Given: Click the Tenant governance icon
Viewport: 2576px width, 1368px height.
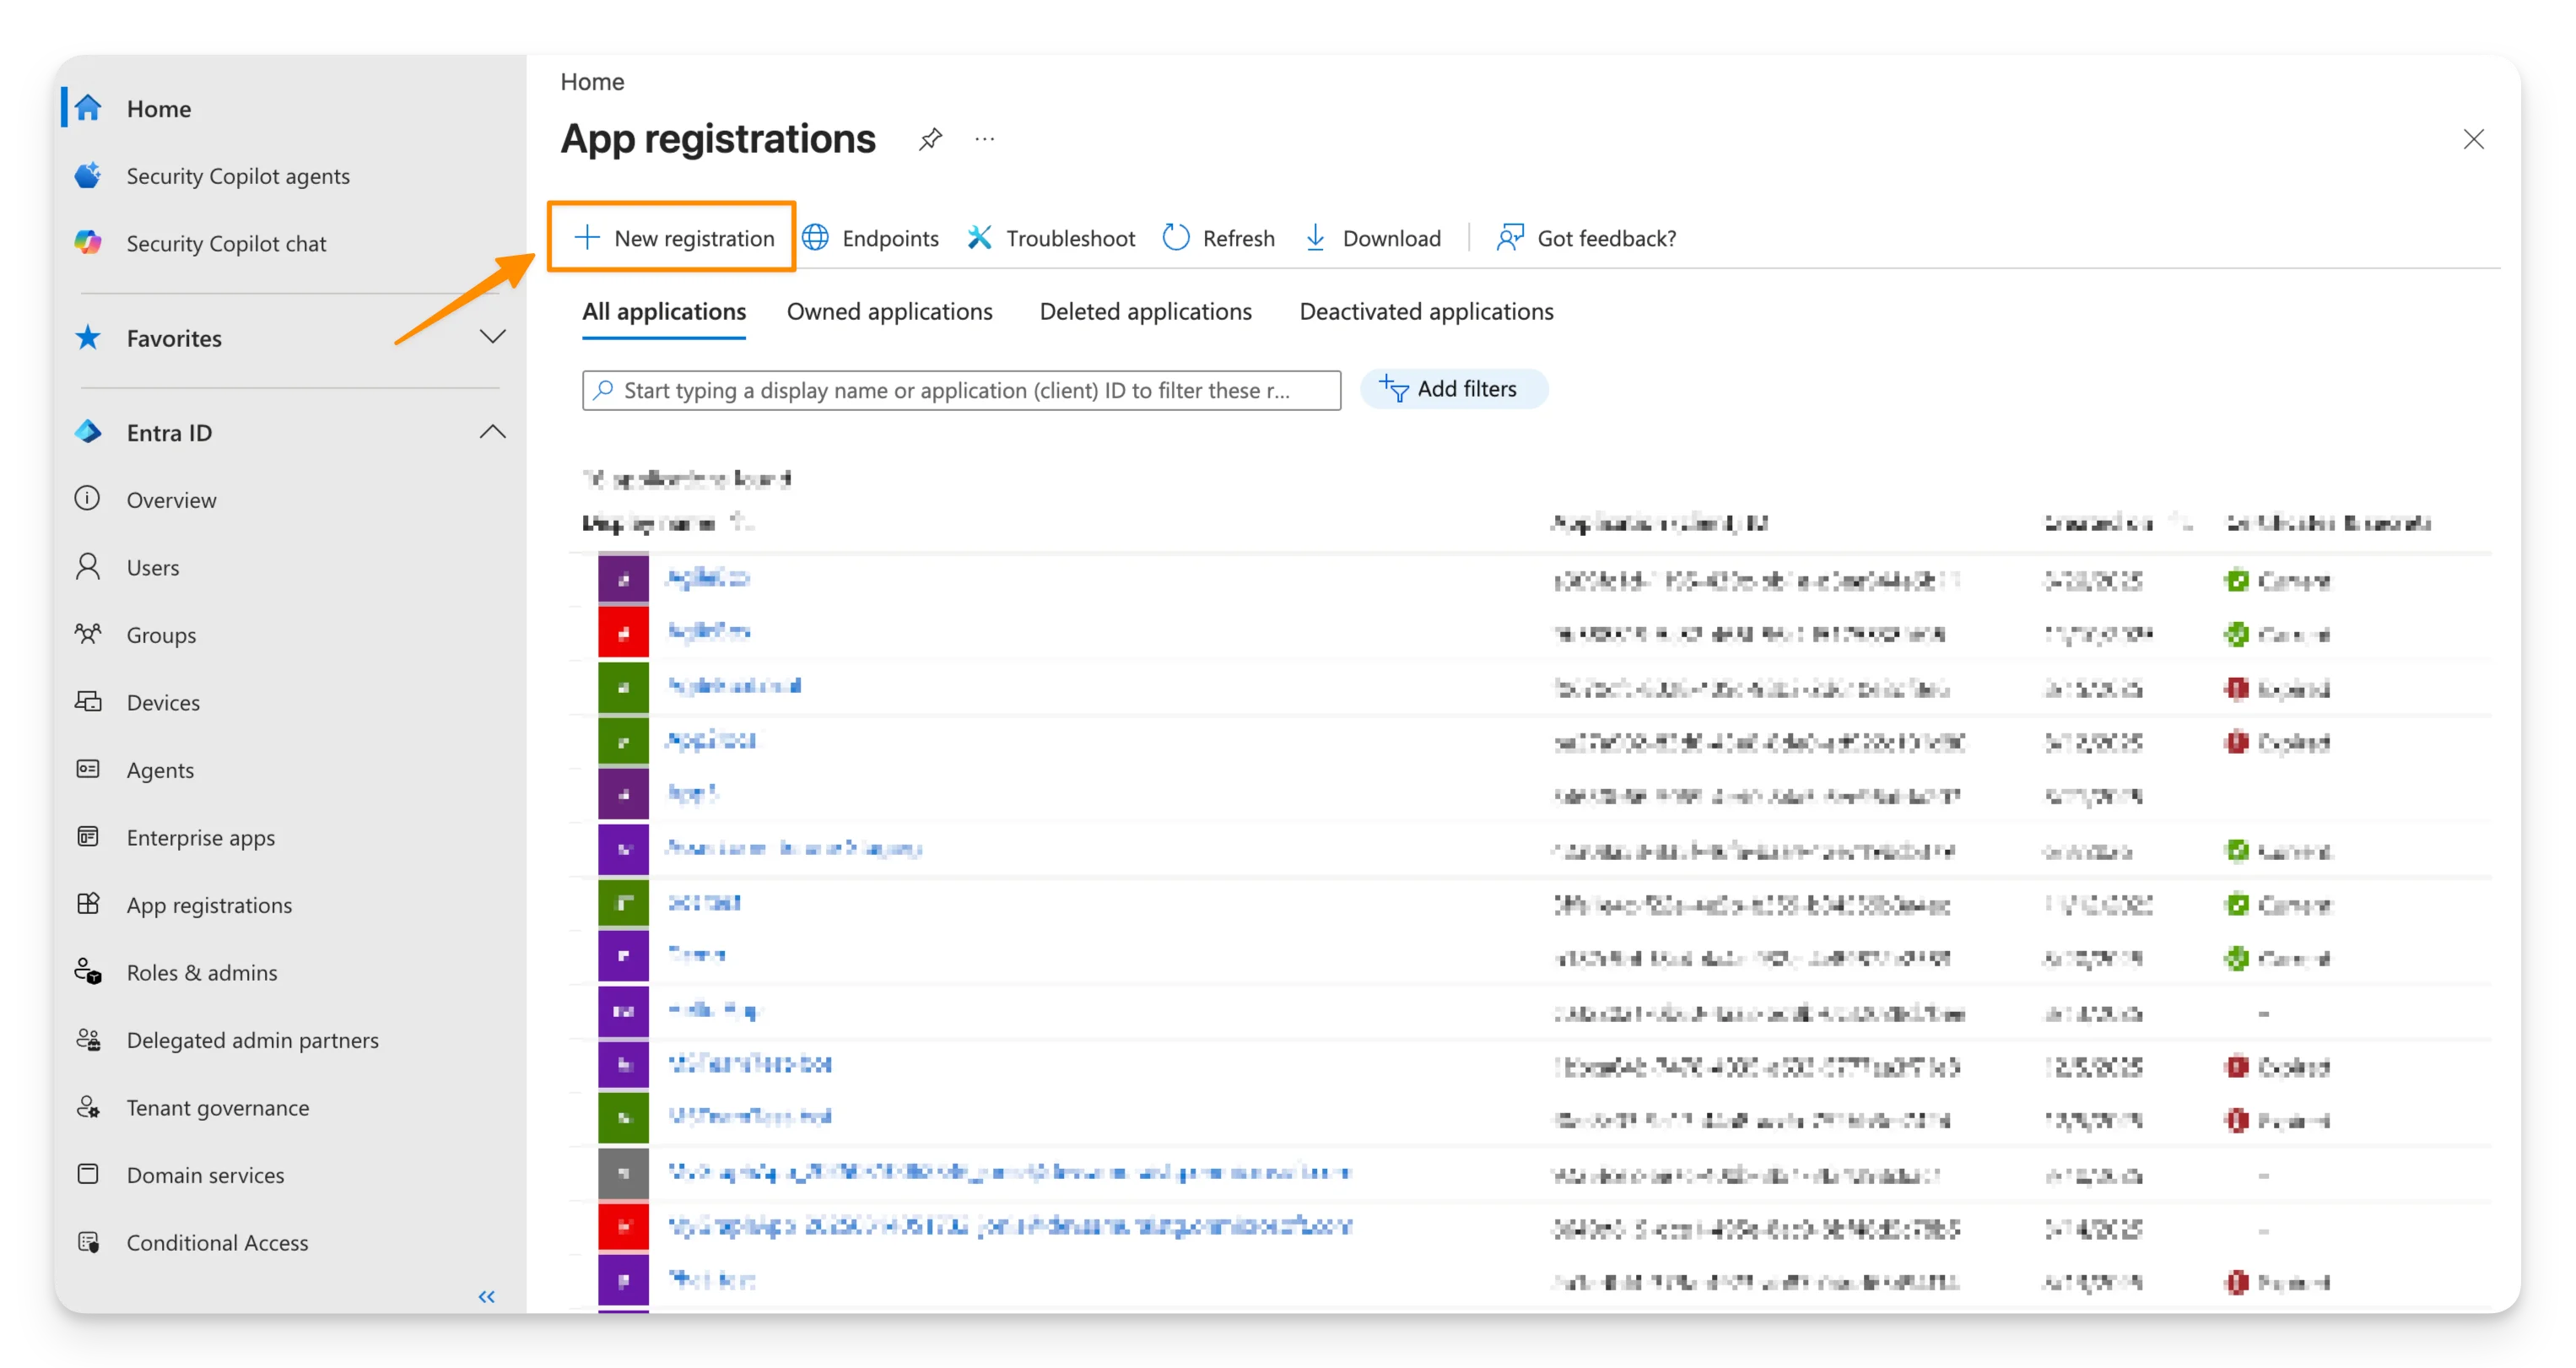Looking at the screenshot, I should (88, 1107).
